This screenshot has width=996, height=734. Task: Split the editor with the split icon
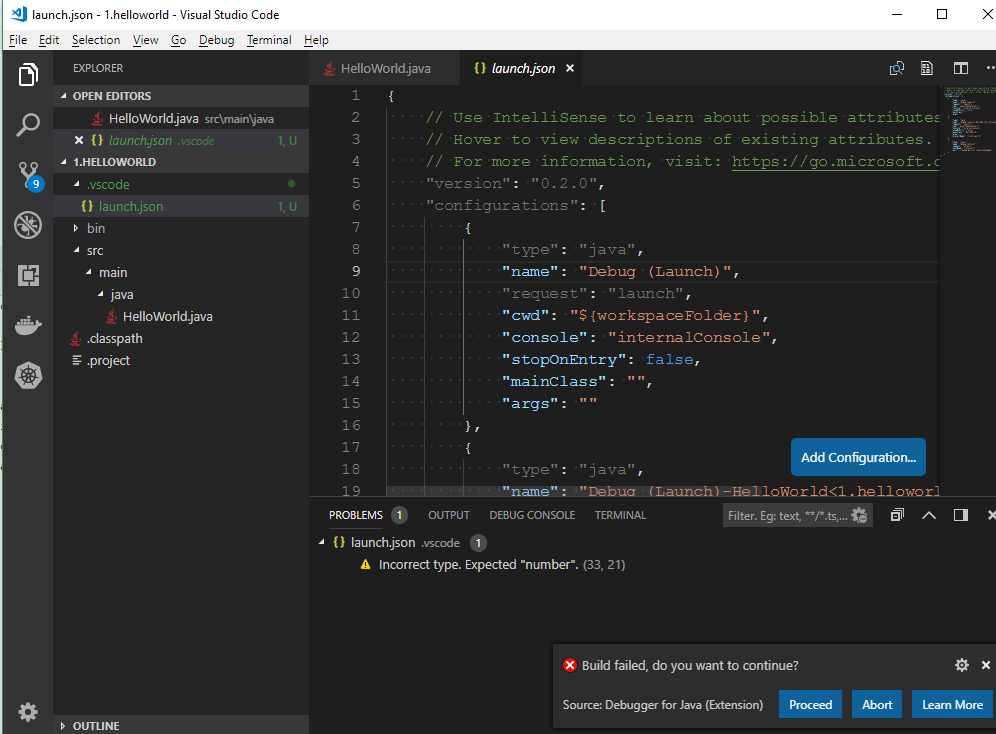click(960, 69)
